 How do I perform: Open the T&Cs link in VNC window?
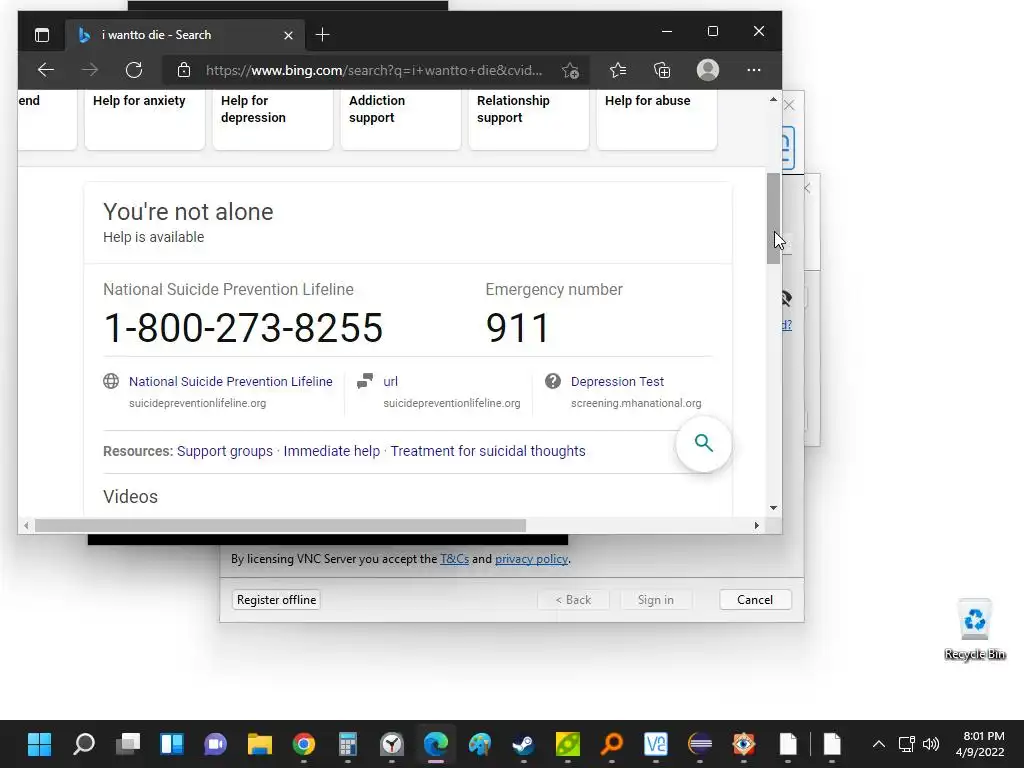[x=455, y=559]
